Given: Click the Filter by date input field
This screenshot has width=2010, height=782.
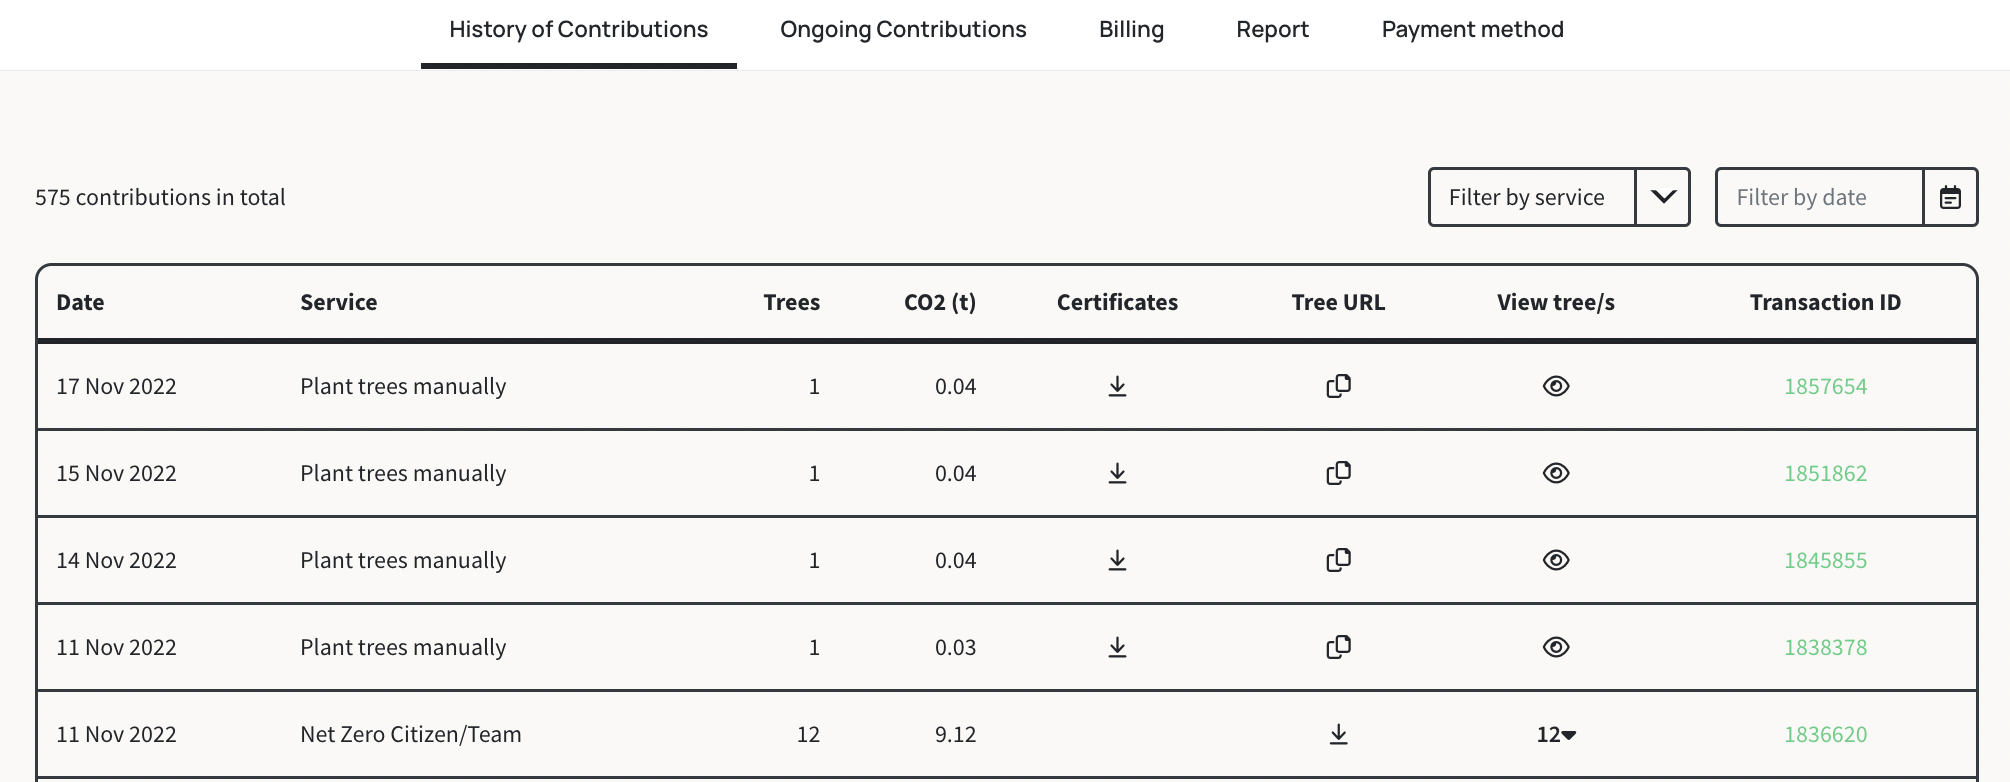Looking at the screenshot, I should point(1820,197).
